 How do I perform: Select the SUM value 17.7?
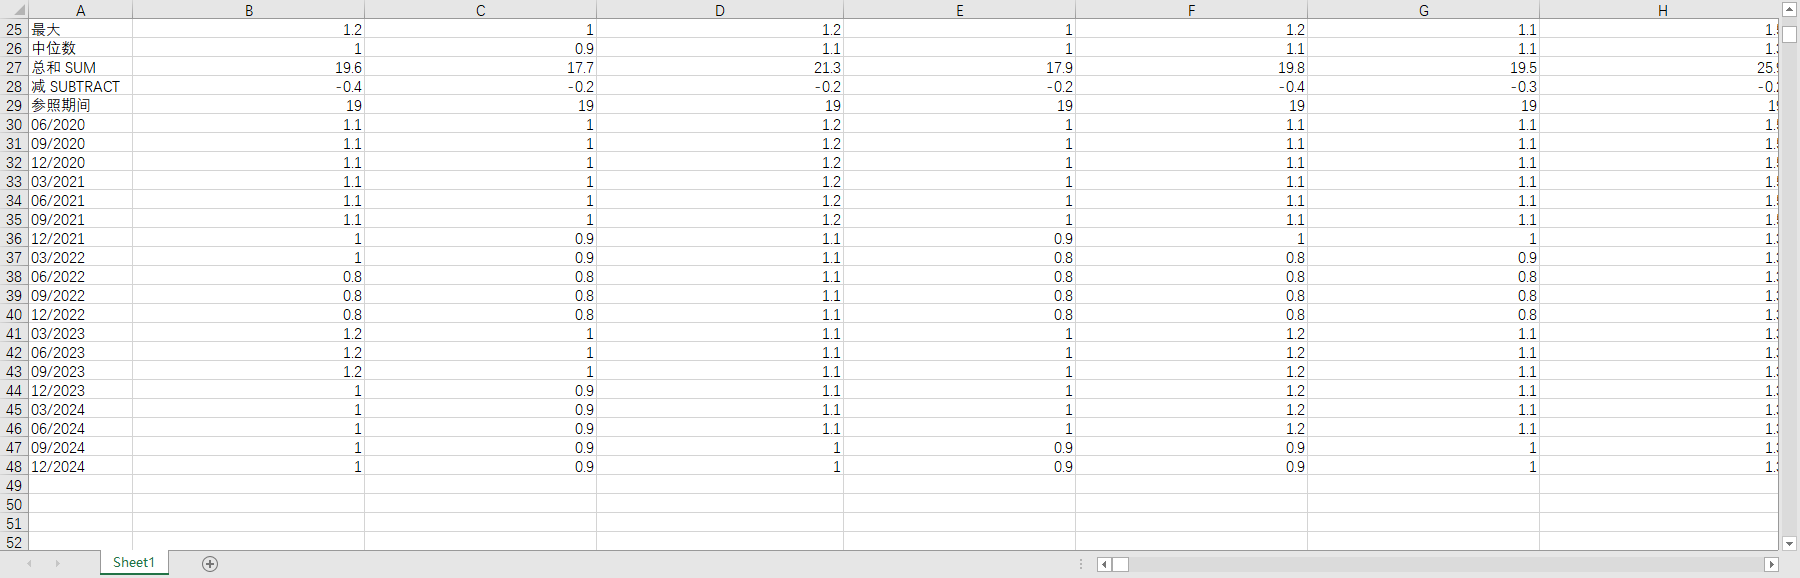(x=481, y=68)
